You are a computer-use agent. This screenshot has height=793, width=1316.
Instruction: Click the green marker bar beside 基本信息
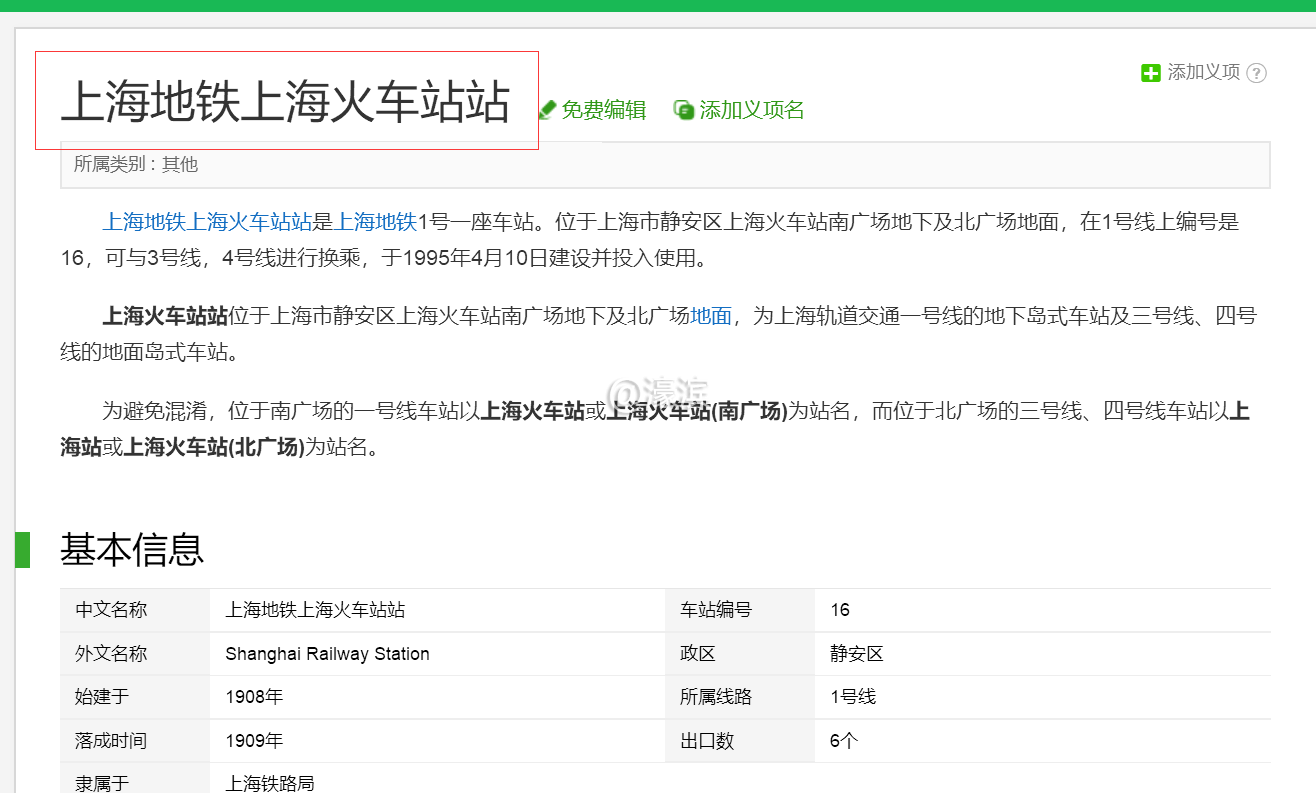point(22,550)
